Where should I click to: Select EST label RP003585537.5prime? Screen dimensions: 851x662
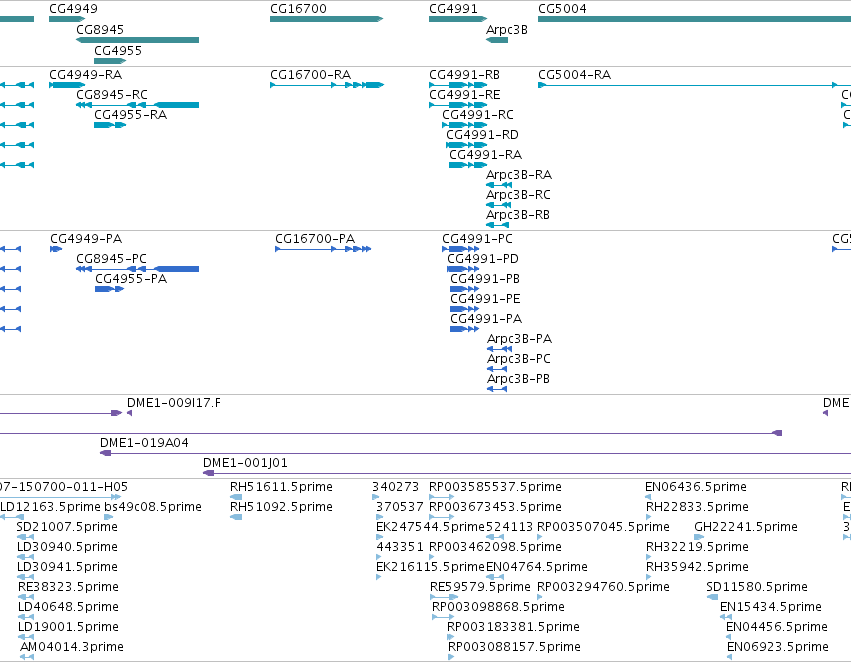496,487
